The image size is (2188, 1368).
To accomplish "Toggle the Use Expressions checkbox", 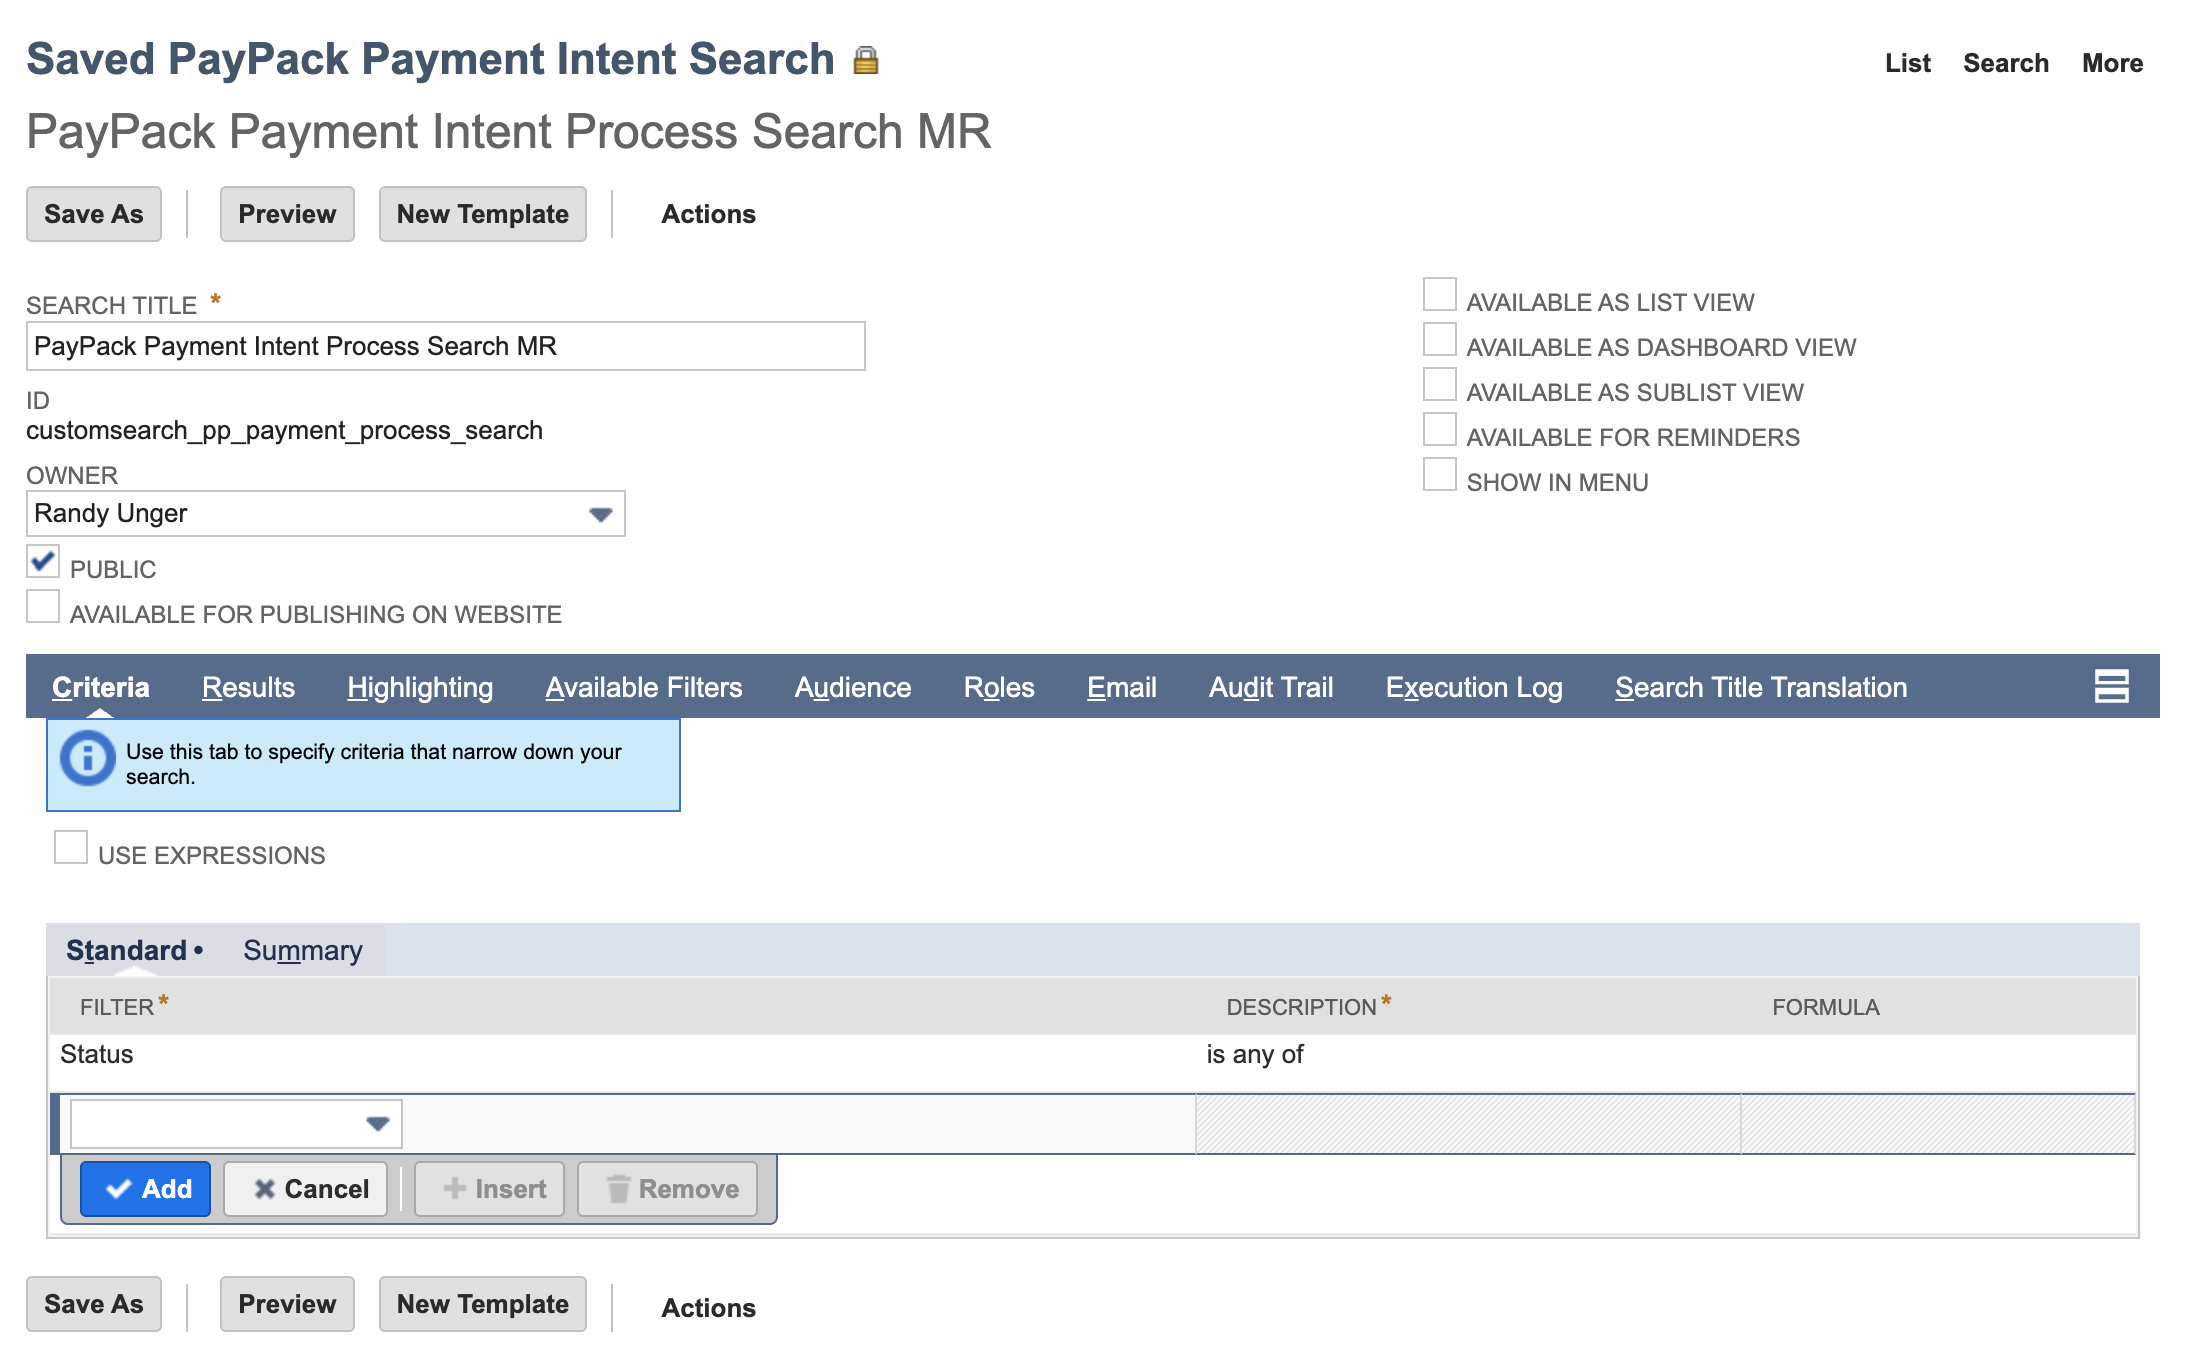I will pyautogui.click(x=71, y=848).
